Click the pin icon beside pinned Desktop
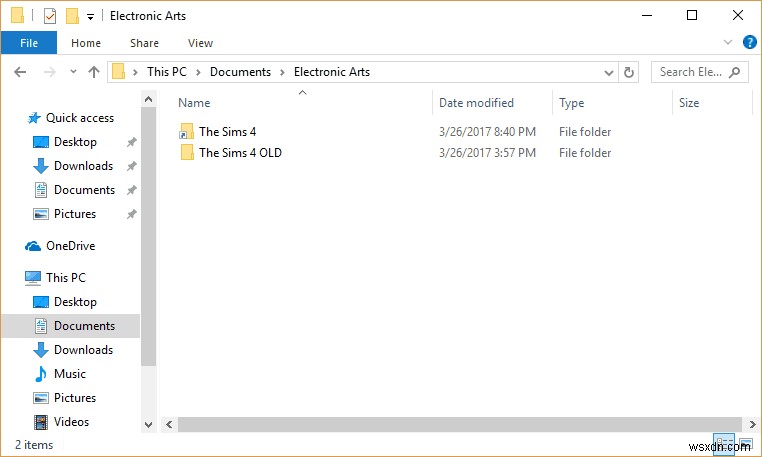Screen dimensions: 762x457 (x=132, y=142)
